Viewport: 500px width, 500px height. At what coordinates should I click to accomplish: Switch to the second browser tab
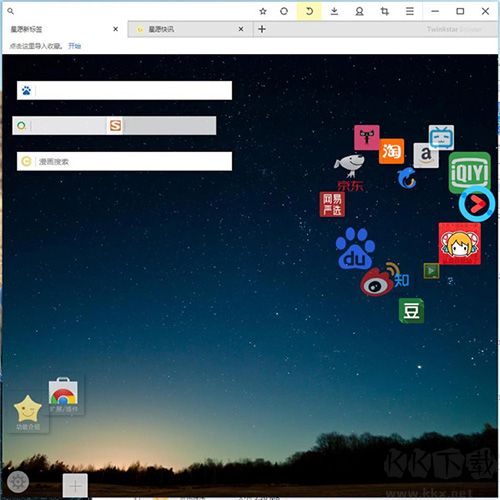pos(190,29)
